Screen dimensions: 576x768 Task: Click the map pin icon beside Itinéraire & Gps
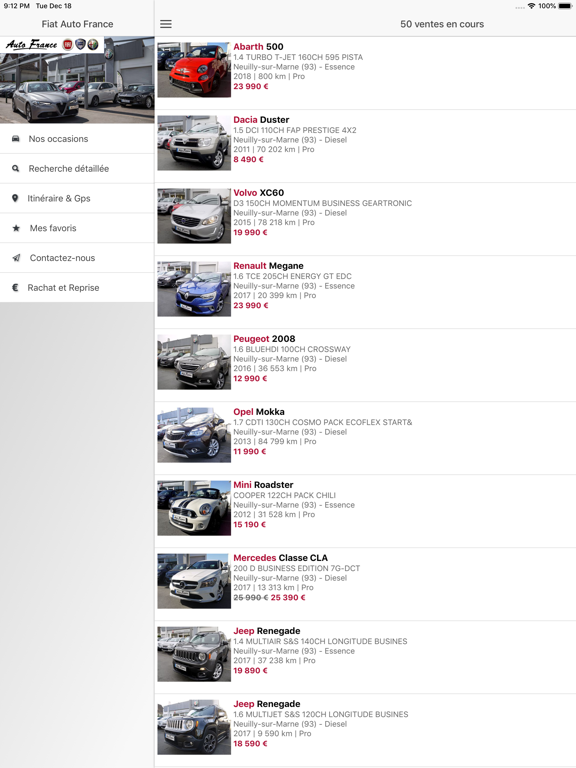pos(15,198)
